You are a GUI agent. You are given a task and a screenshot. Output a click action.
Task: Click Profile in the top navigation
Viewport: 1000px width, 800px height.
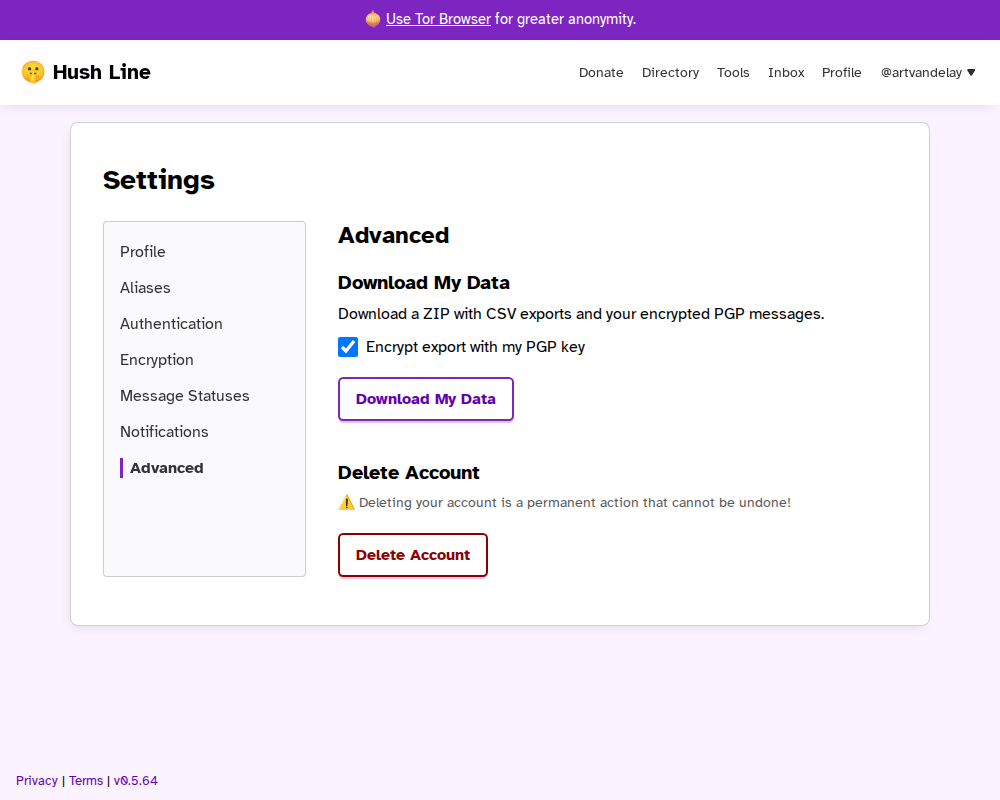click(841, 72)
